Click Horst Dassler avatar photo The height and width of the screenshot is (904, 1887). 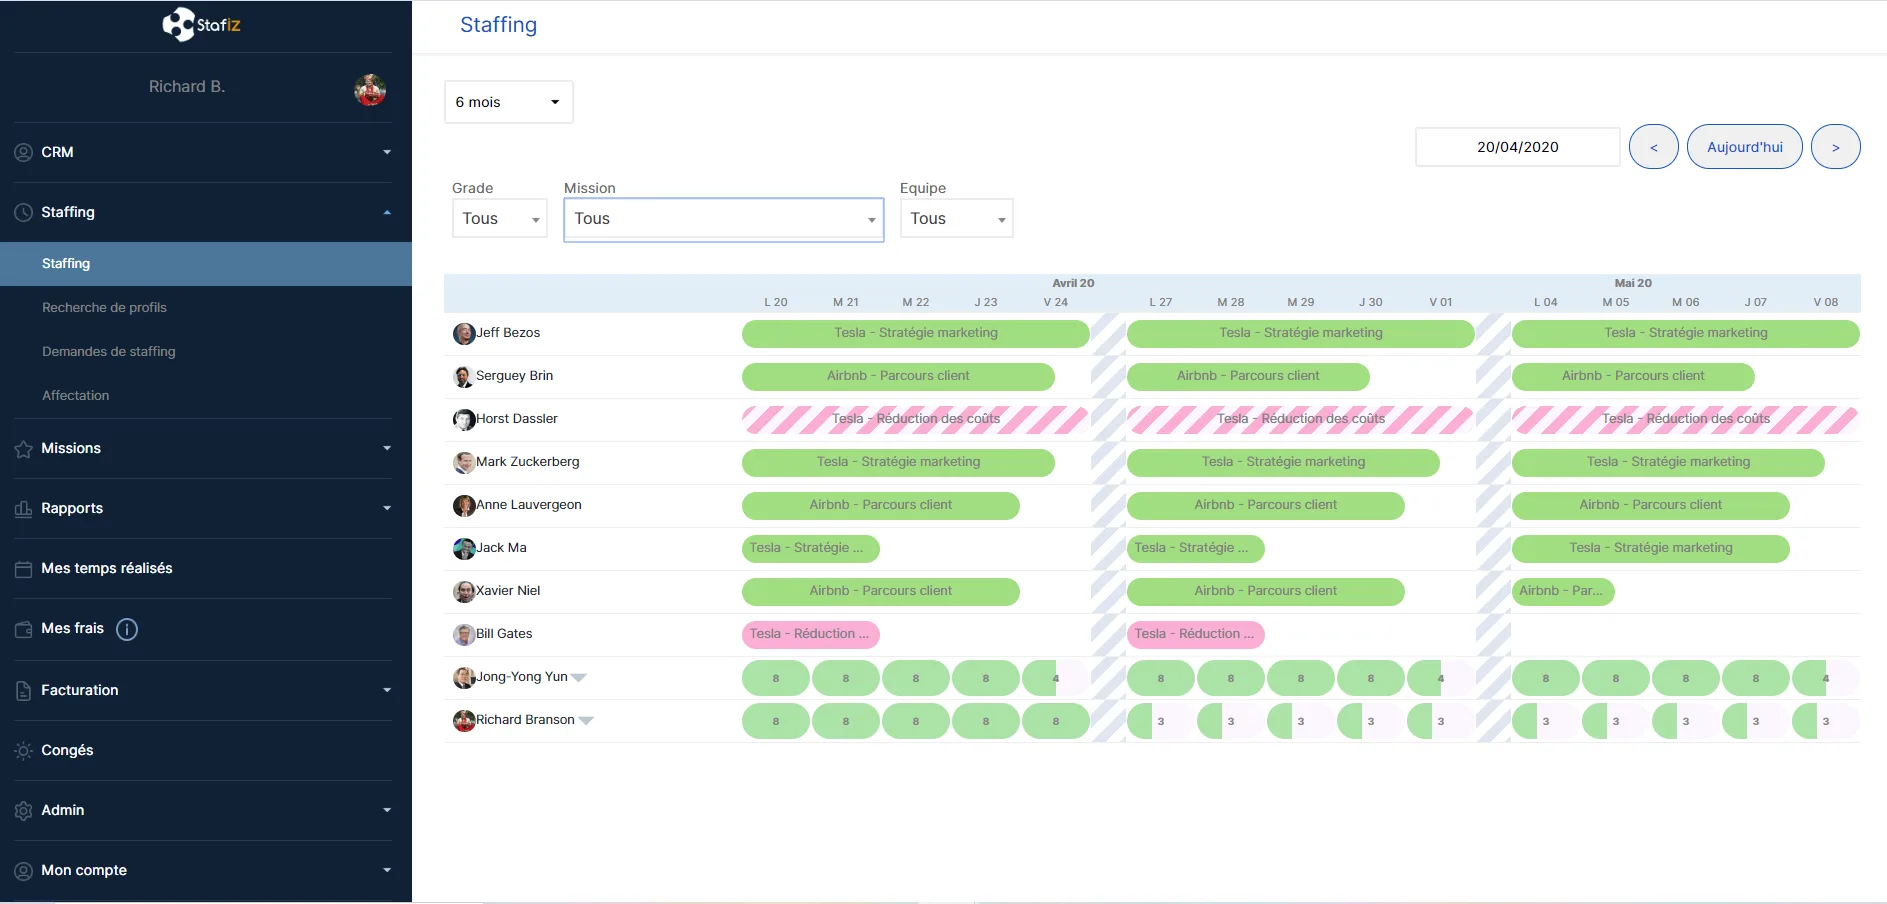tap(464, 420)
